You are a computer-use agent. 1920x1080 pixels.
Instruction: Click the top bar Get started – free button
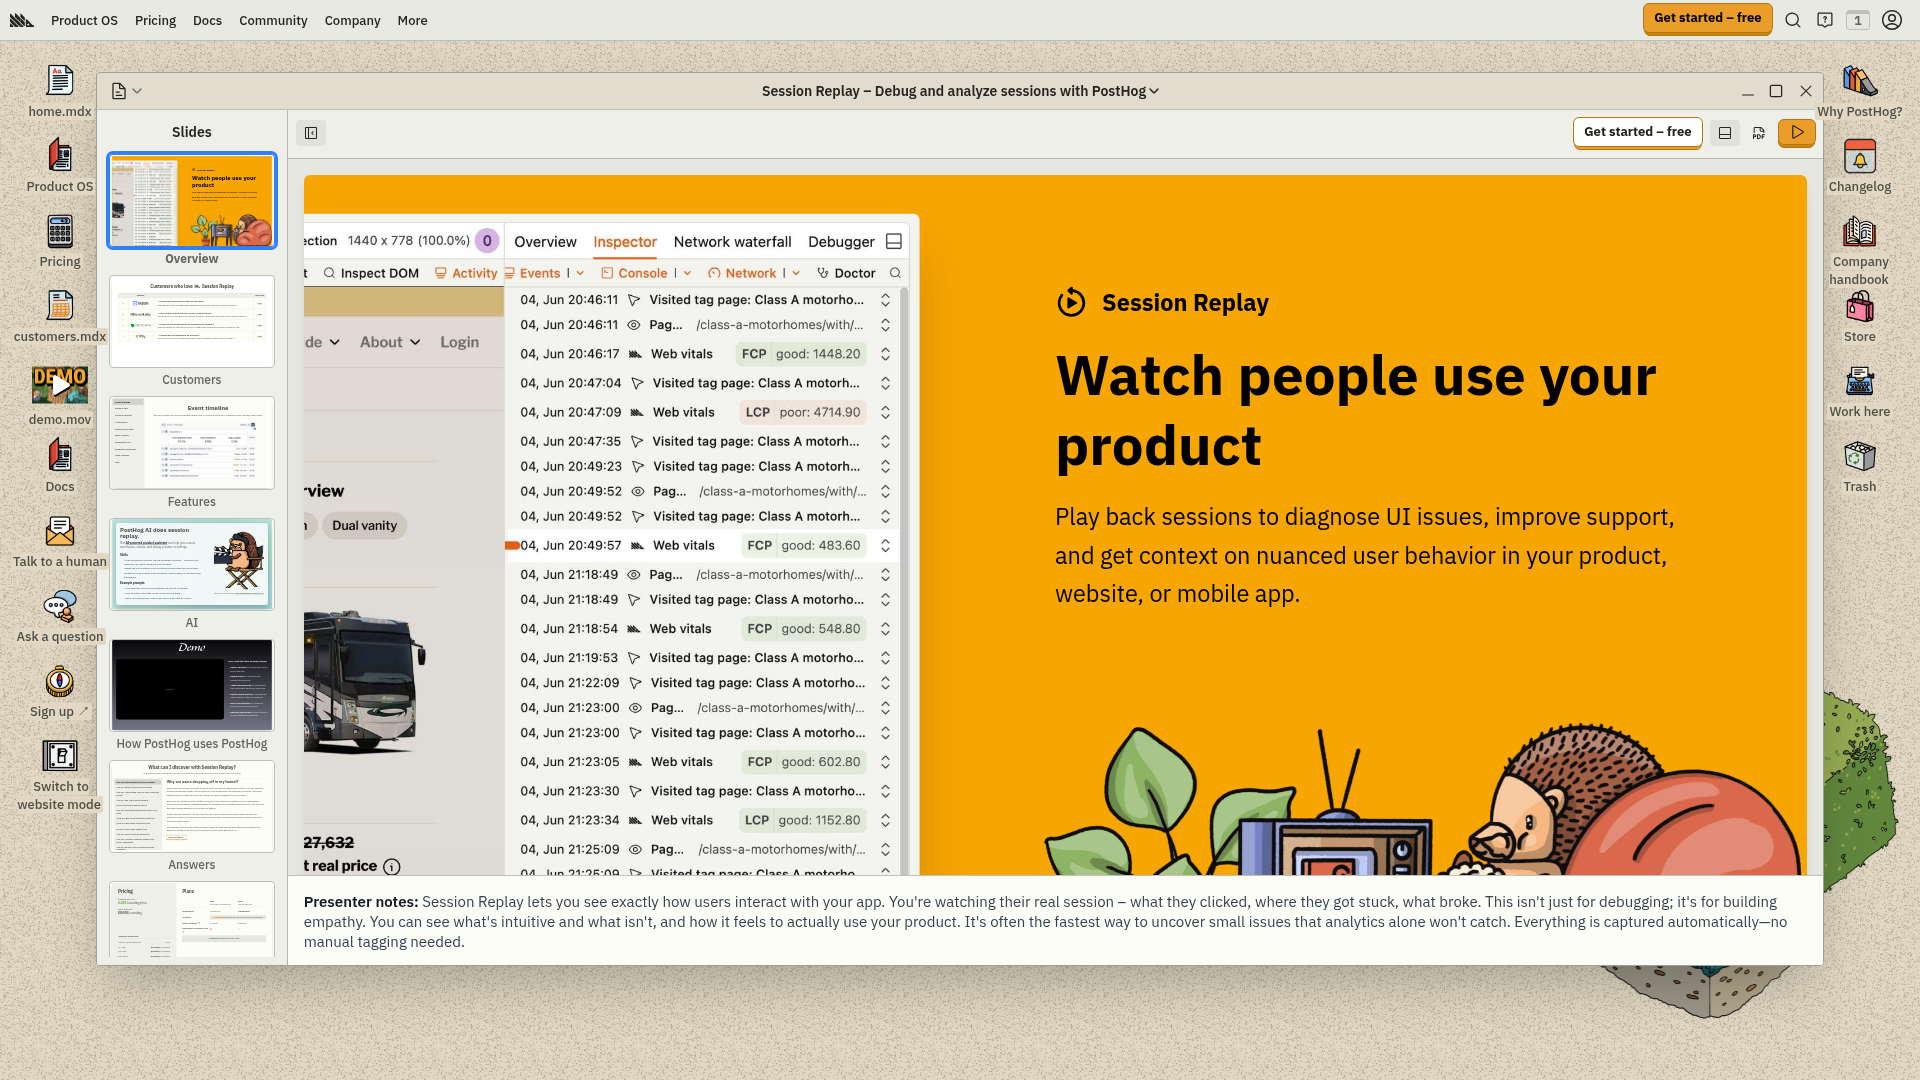(1707, 18)
